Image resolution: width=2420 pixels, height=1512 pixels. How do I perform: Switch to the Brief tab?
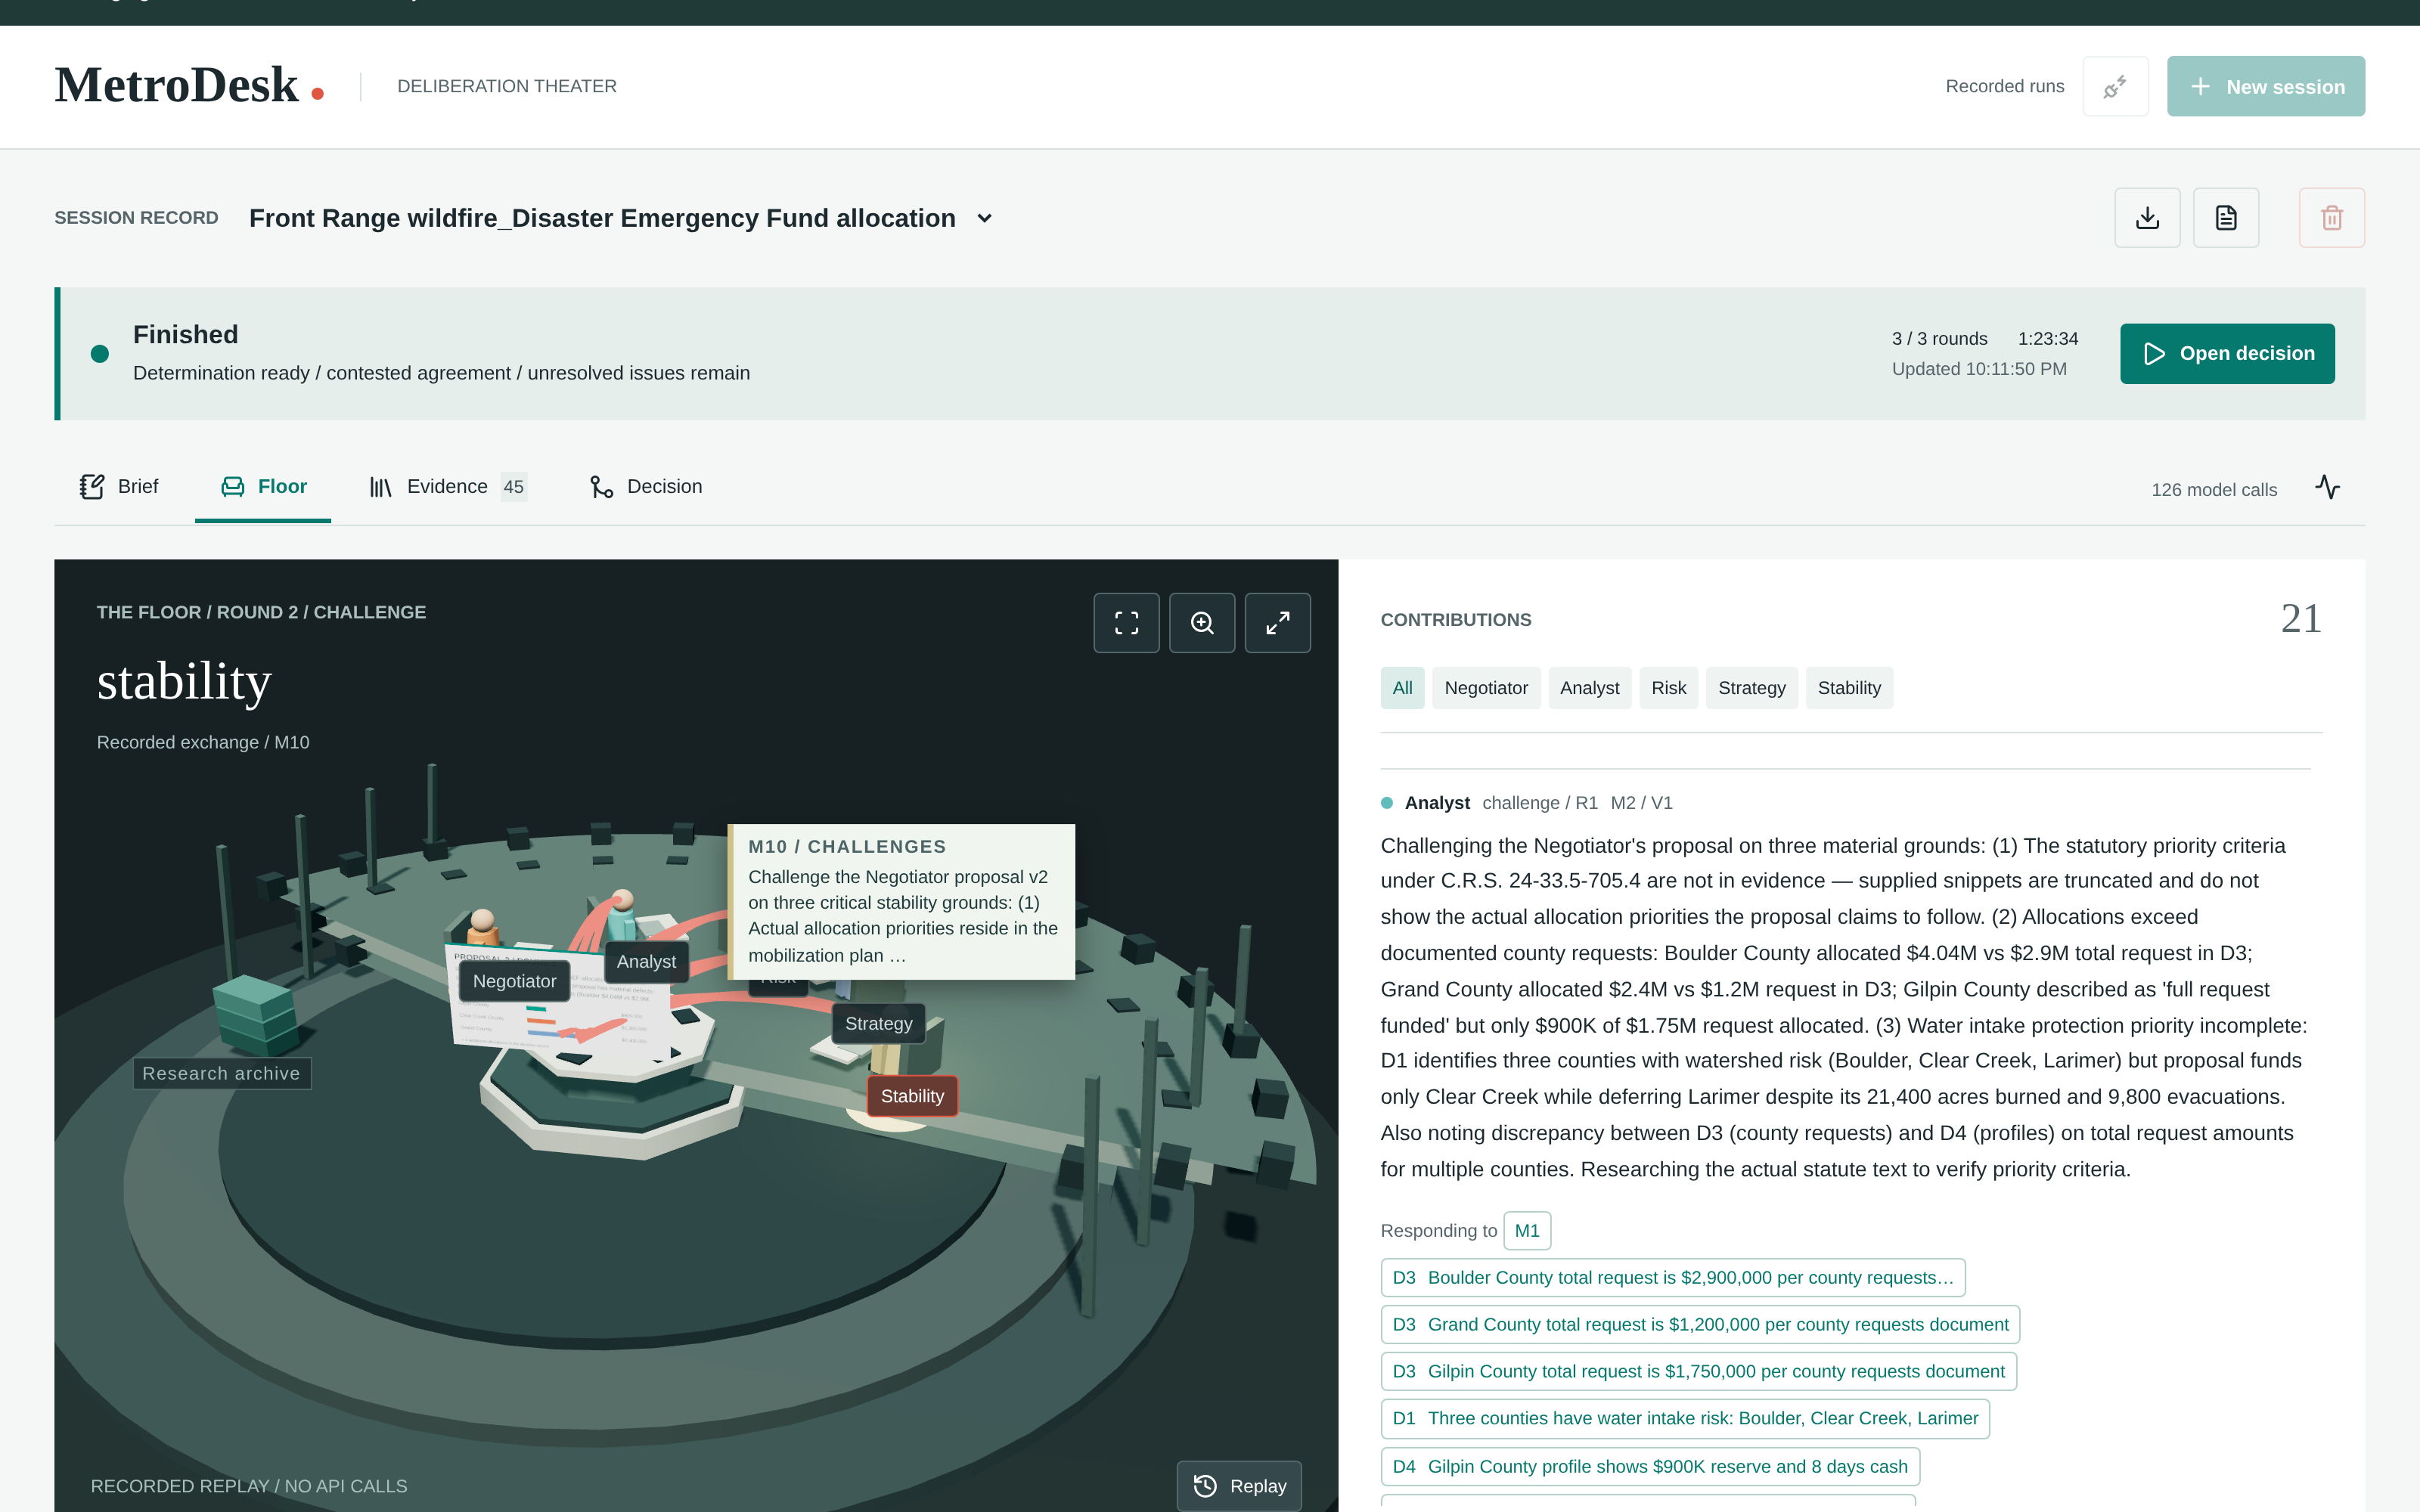click(x=119, y=487)
